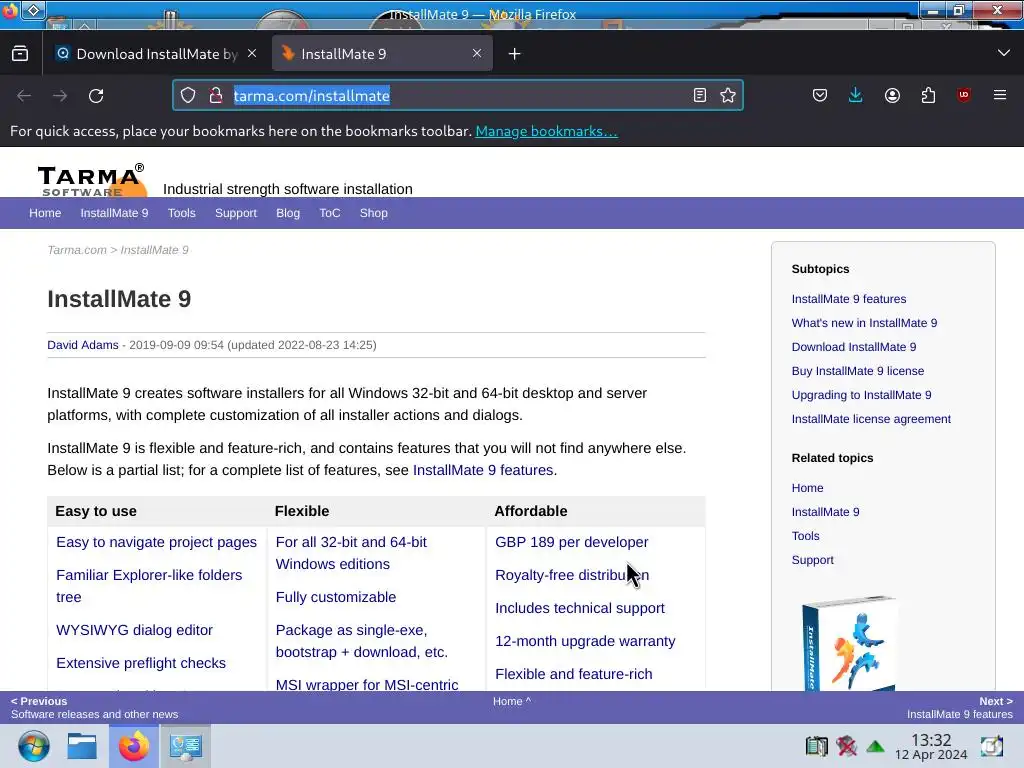This screenshot has width=1024, height=768.
Task: Open Download InstallMate 9 subtopic link
Action: pos(854,347)
